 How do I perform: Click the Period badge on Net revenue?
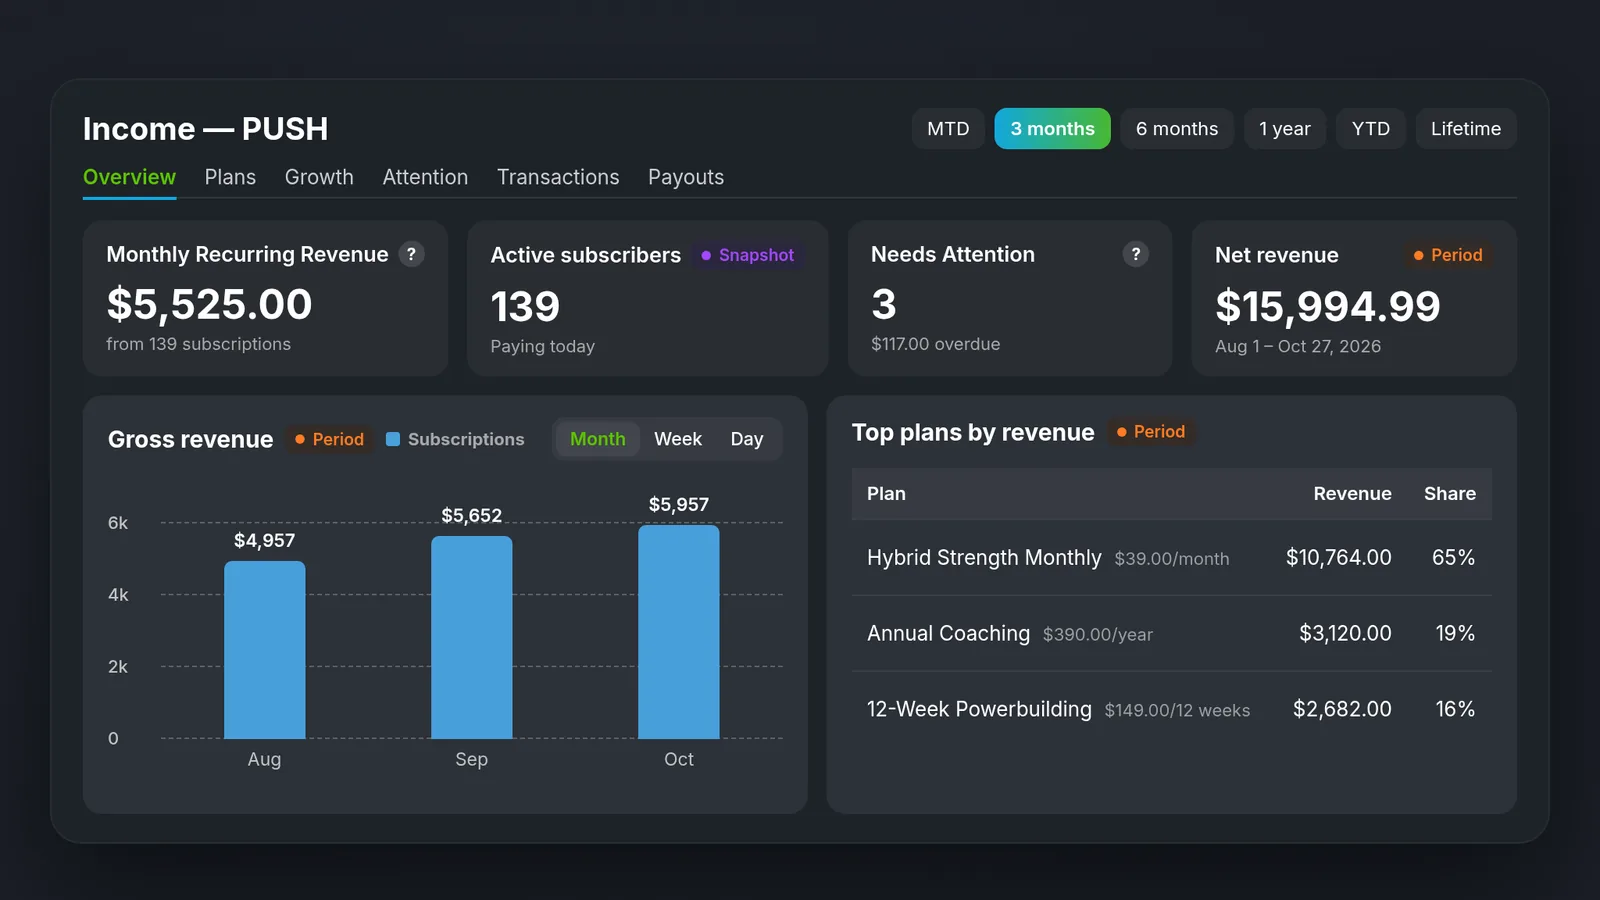point(1447,255)
